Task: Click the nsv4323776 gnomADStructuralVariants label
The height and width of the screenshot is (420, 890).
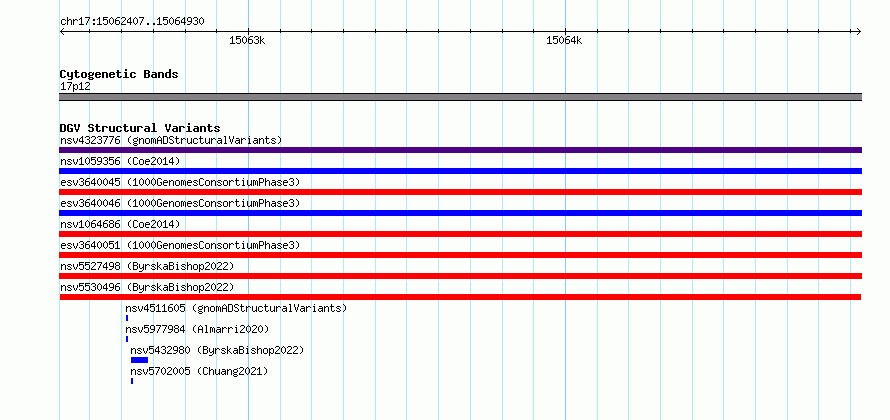Action: [x=171, y=140]
